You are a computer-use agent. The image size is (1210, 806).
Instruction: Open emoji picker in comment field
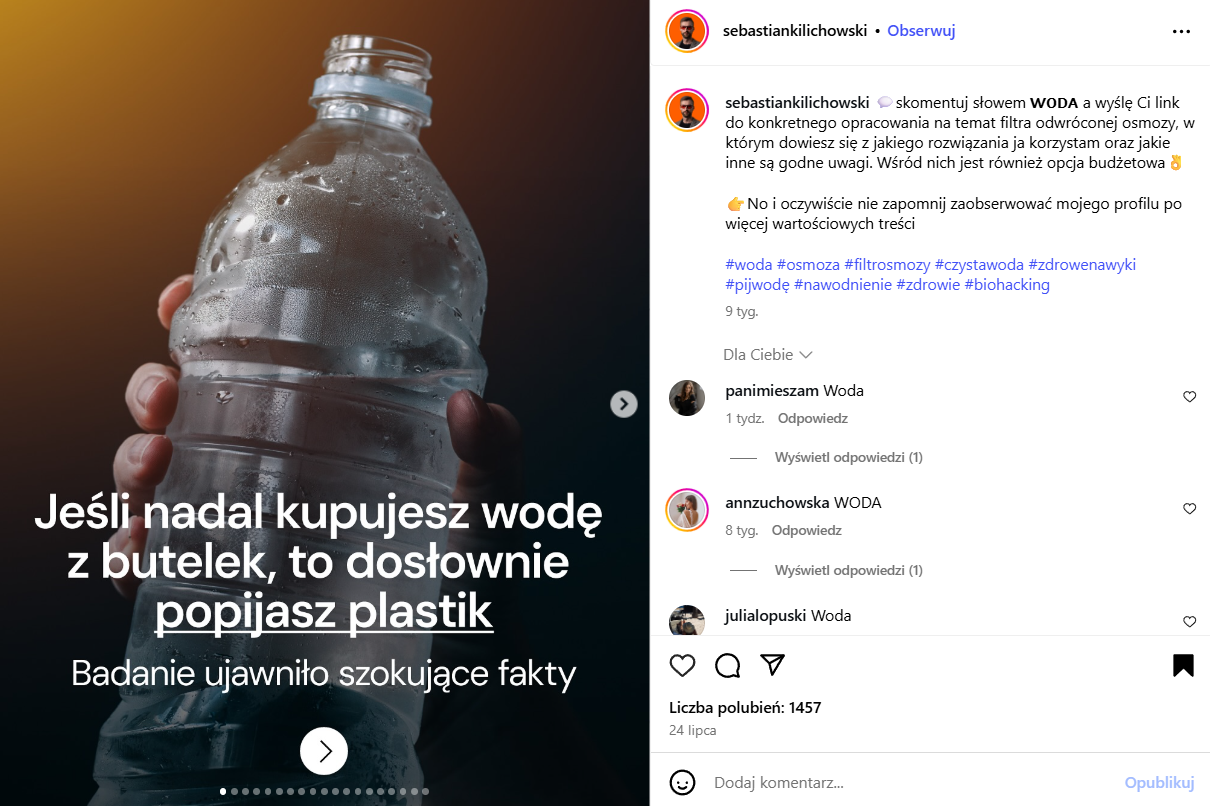coord(682,782)
